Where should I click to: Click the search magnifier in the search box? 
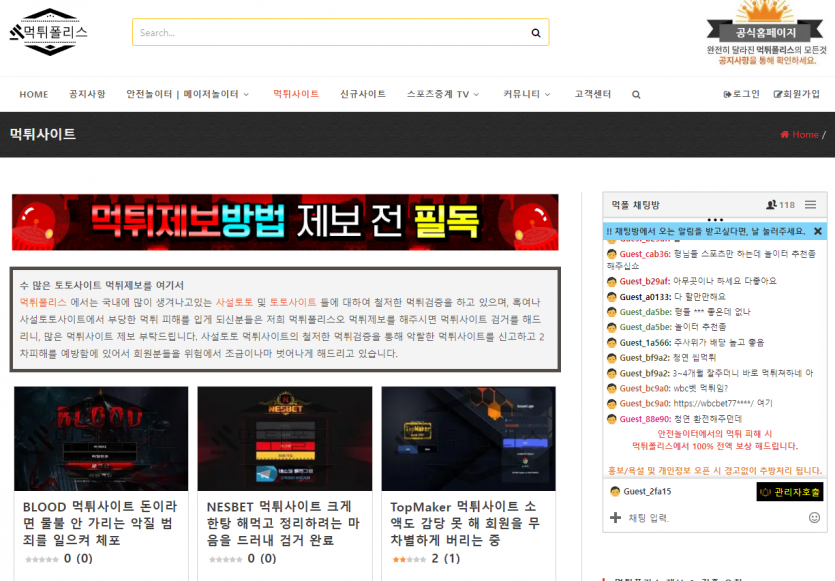(x=536, y=33)
